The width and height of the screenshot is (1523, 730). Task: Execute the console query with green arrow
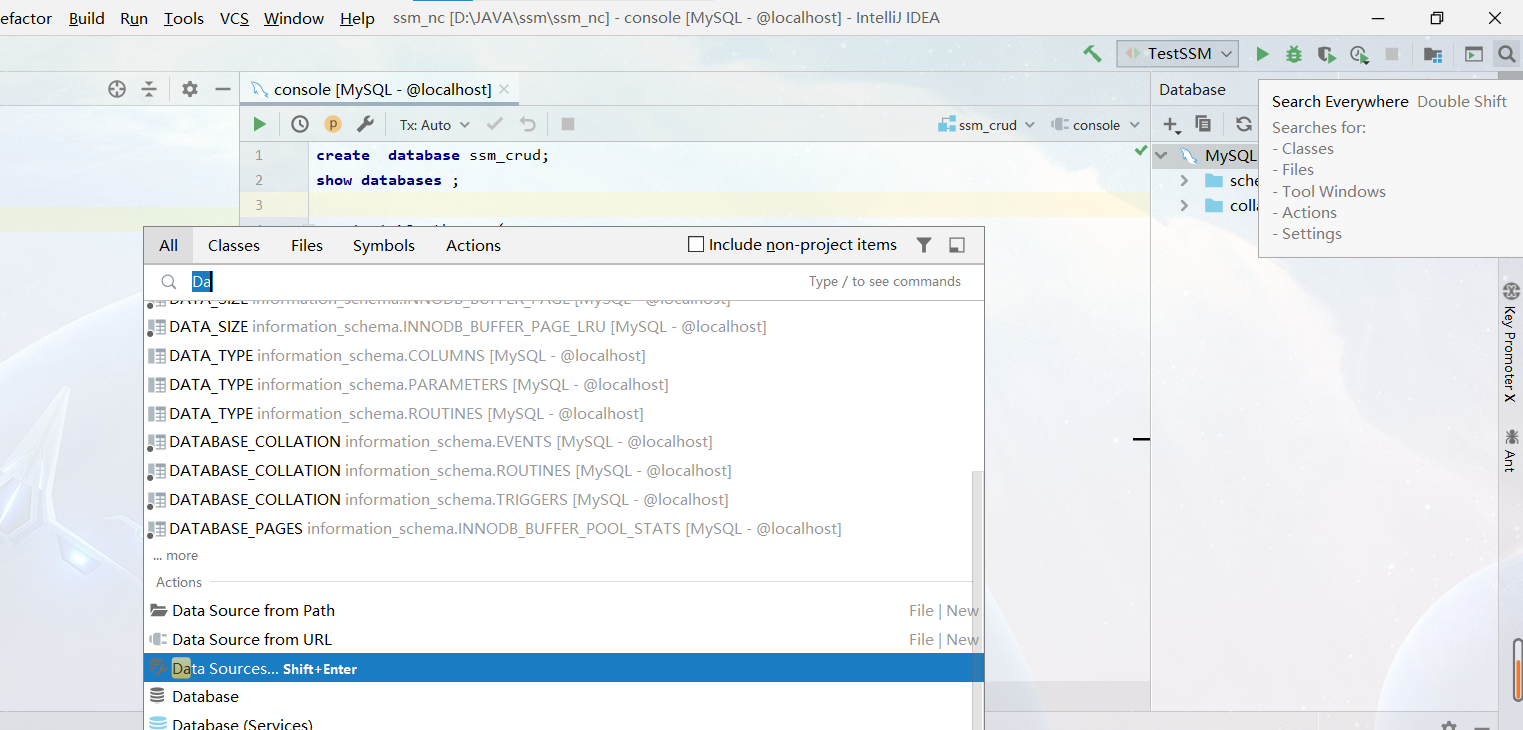click(x=260, y=125)
